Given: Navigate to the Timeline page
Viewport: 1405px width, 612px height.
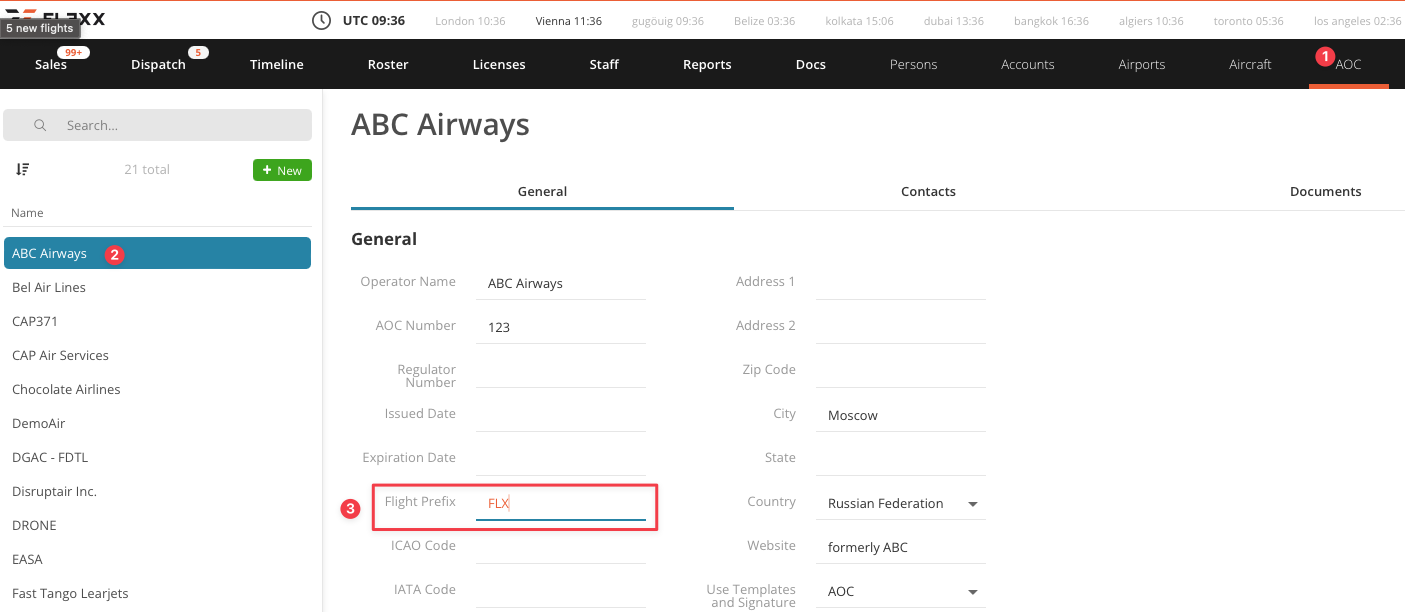Looking at the screenshot, I should tap(277, 64).
